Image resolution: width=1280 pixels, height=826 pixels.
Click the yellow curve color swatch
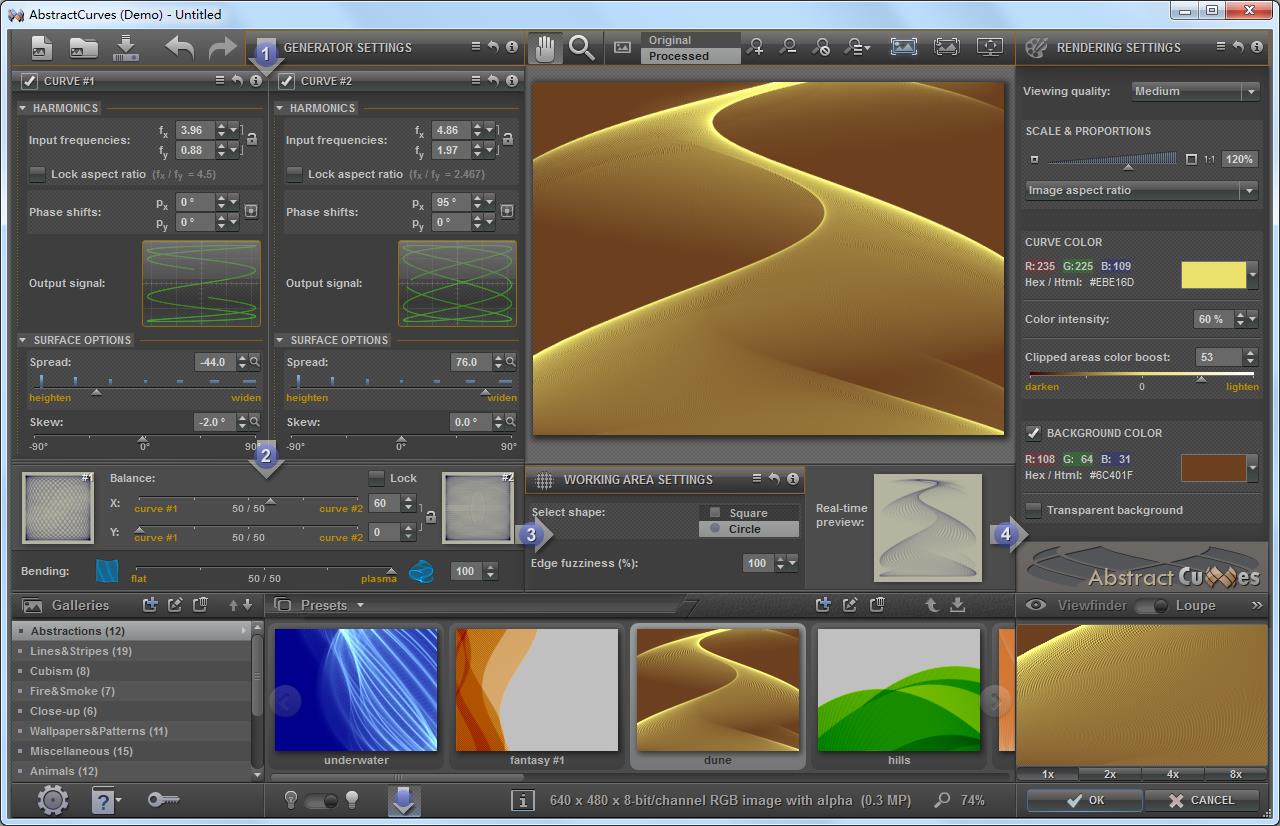point(1213,275)
